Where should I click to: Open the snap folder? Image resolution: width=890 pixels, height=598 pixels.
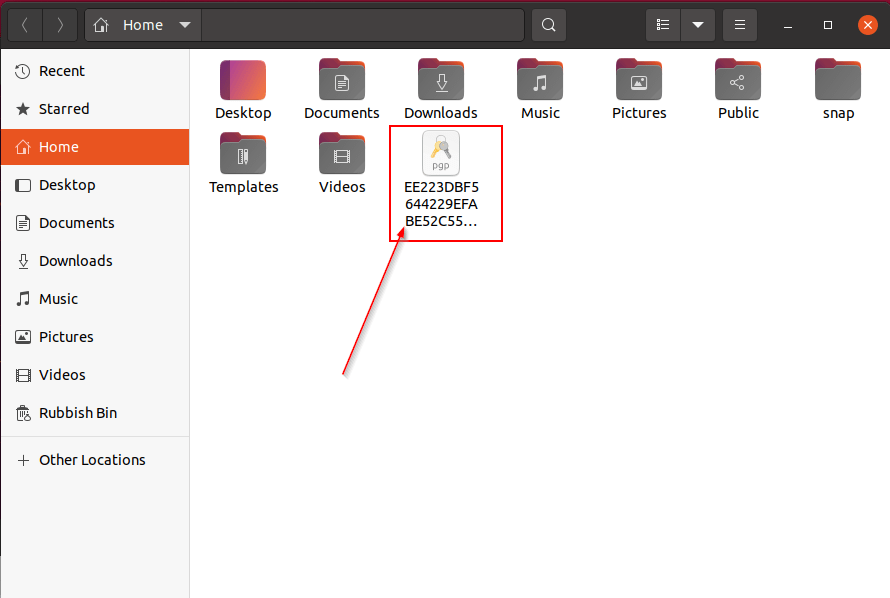click(x=838, y=80)
